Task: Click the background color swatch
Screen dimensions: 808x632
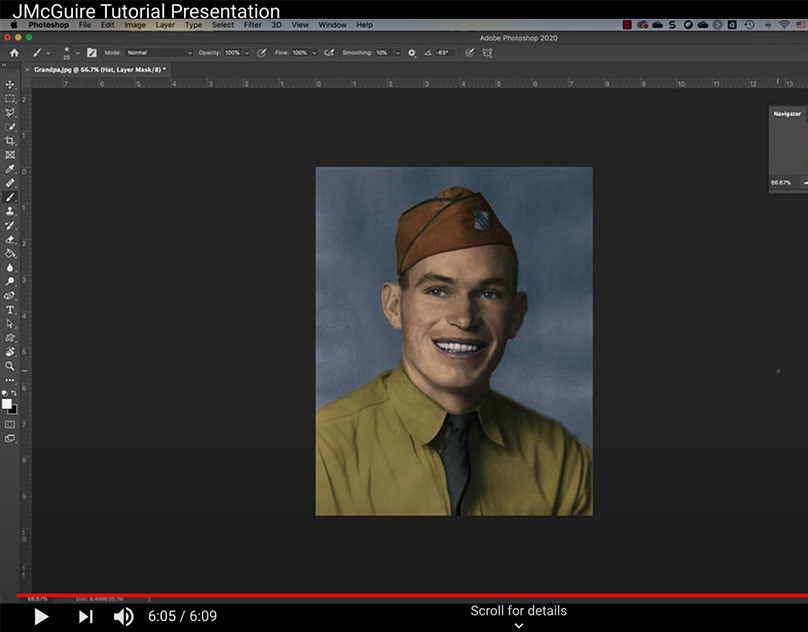Action: coord(13,411)
